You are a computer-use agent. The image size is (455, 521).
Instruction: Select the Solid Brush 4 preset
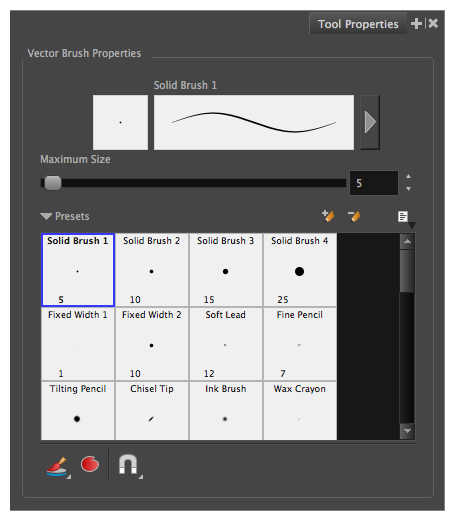[x=299, y=270]
